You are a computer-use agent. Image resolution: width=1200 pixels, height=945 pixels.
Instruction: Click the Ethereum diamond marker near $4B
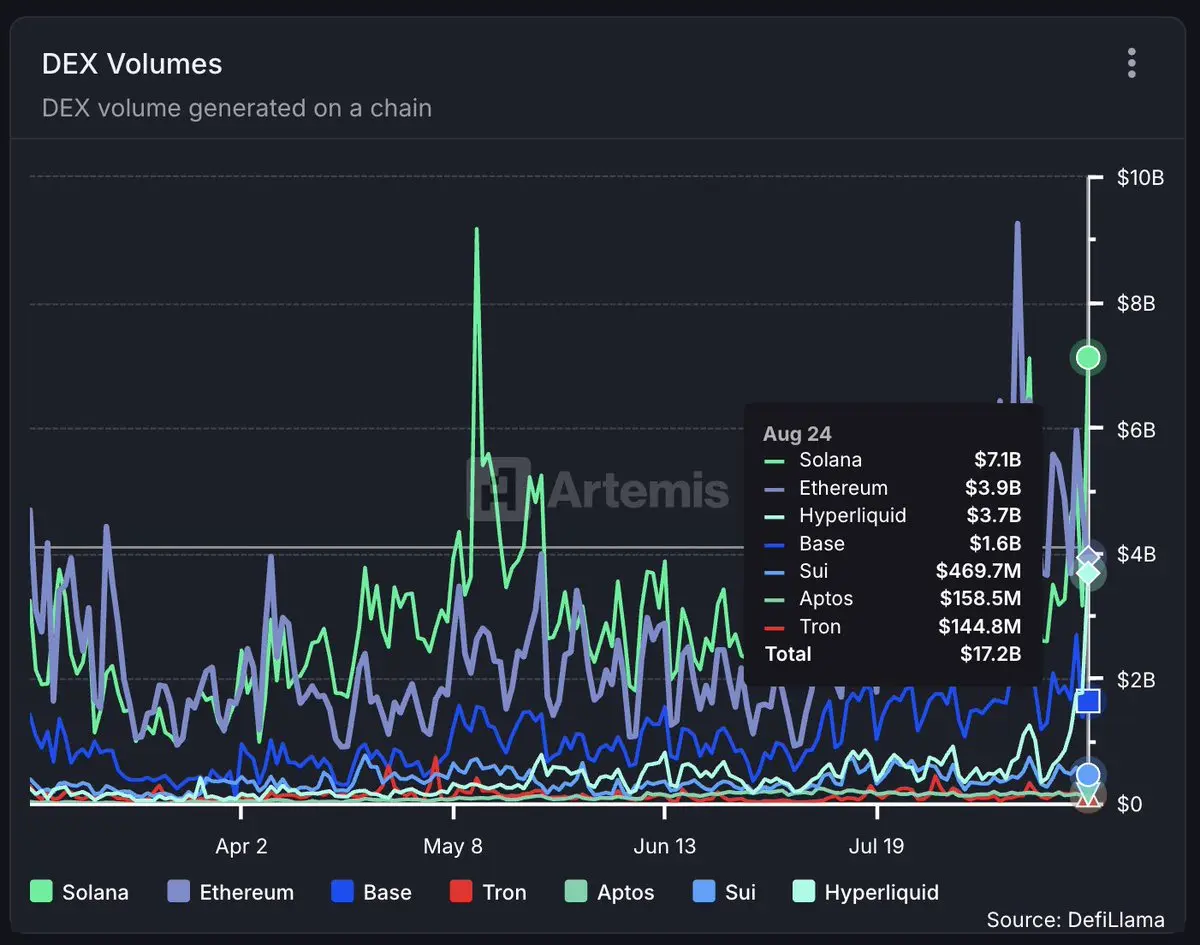1089,556
